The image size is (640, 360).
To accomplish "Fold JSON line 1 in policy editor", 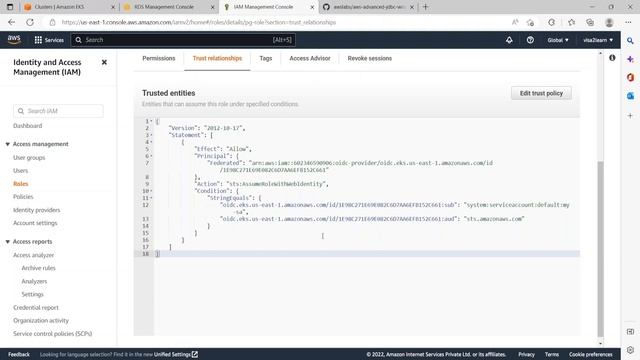I will coord(151,121).
